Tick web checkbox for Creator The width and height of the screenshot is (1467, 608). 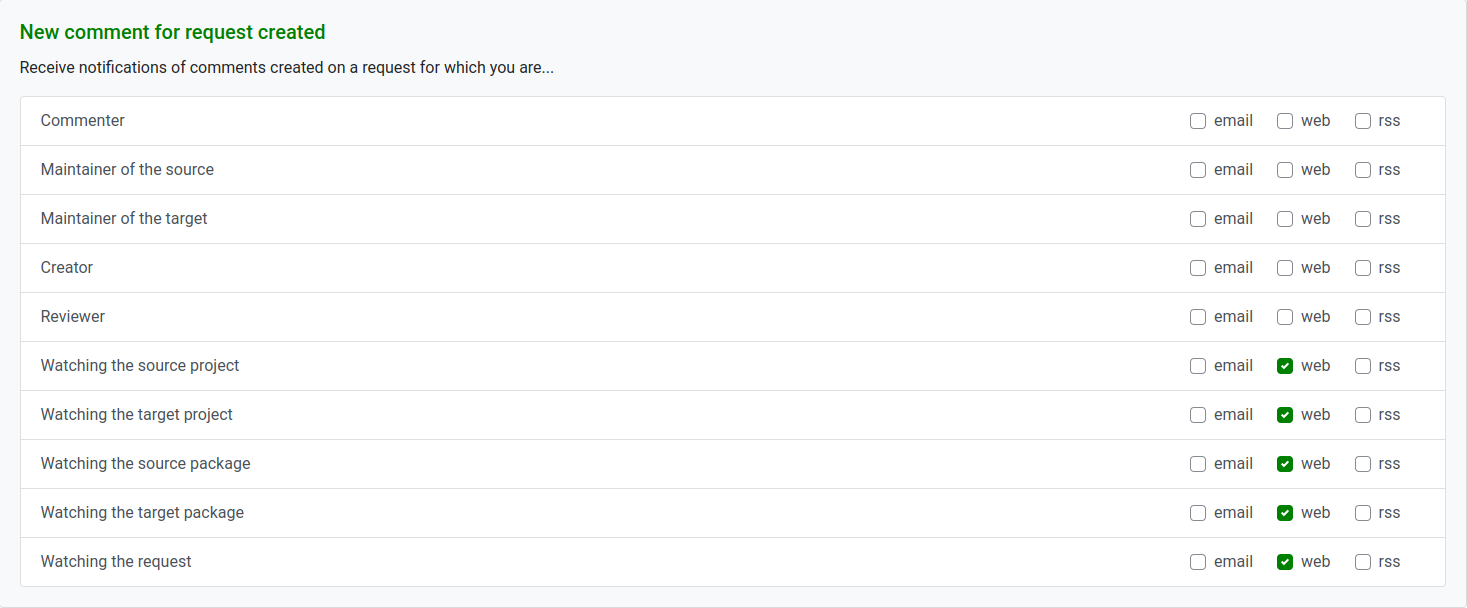tap(1285, 268)
